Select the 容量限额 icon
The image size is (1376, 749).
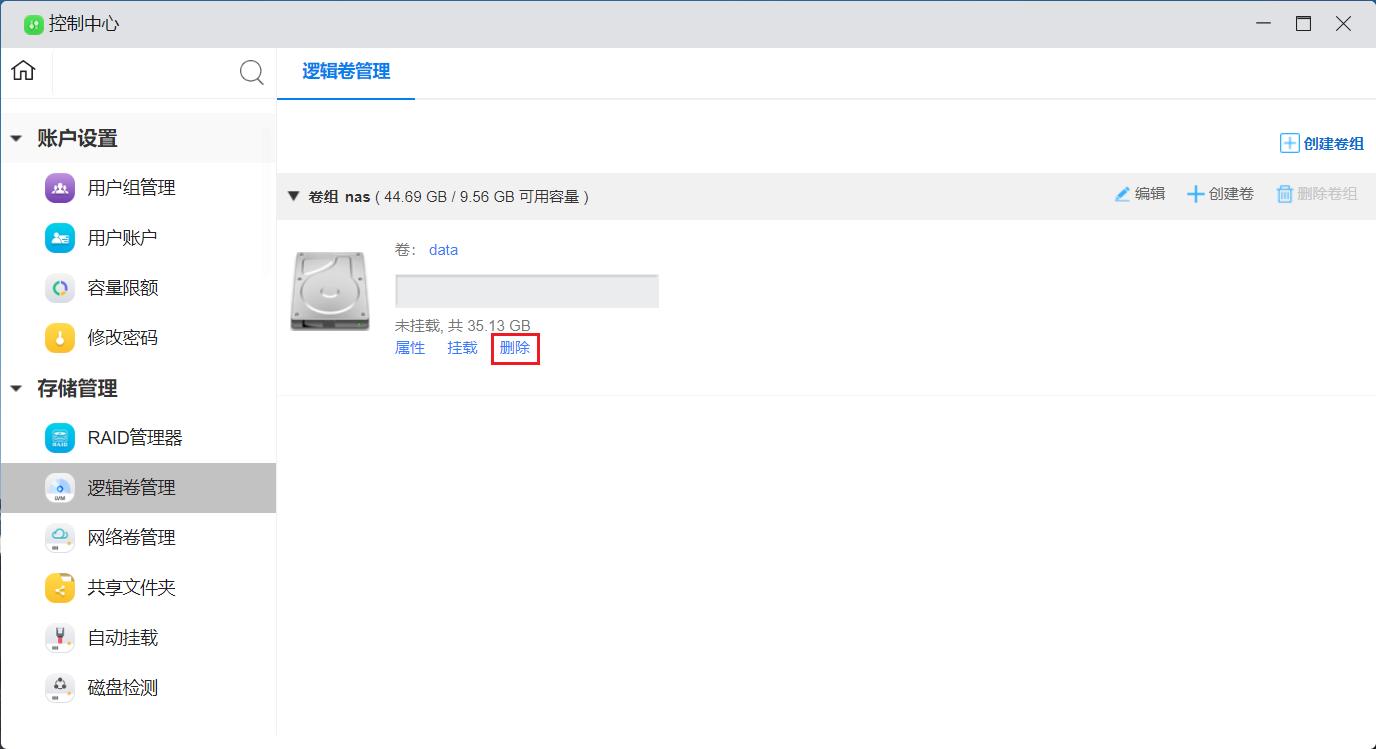(x=60, y=288)
